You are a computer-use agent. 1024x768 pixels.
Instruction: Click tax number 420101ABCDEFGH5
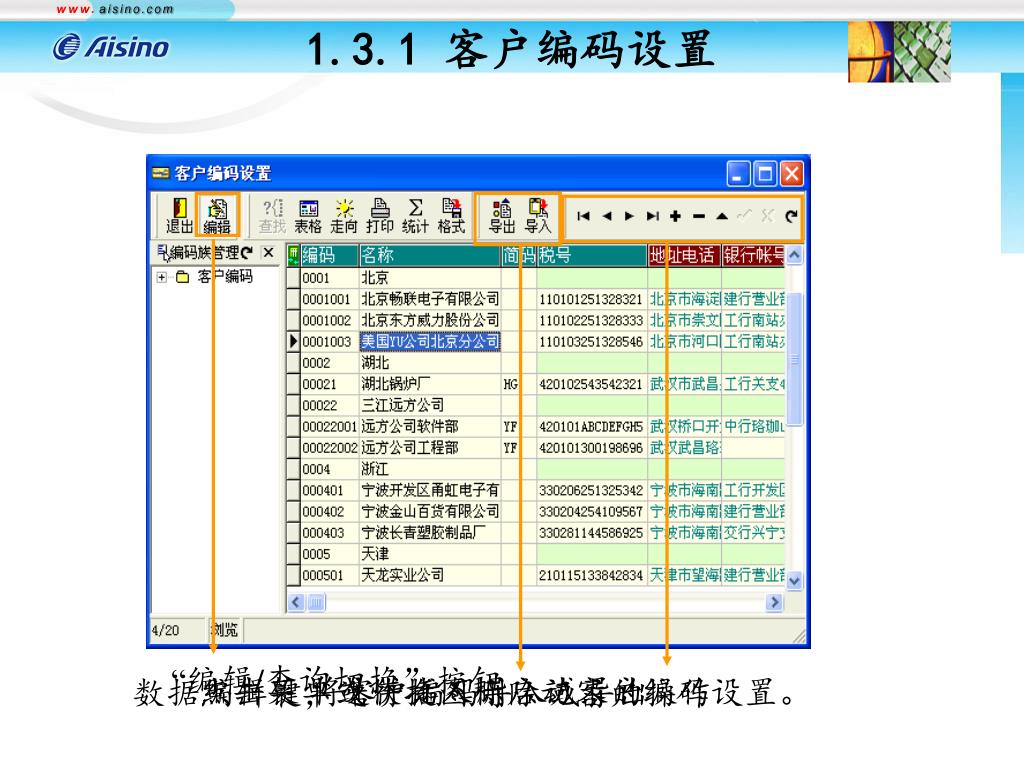[x=591, y=426]
